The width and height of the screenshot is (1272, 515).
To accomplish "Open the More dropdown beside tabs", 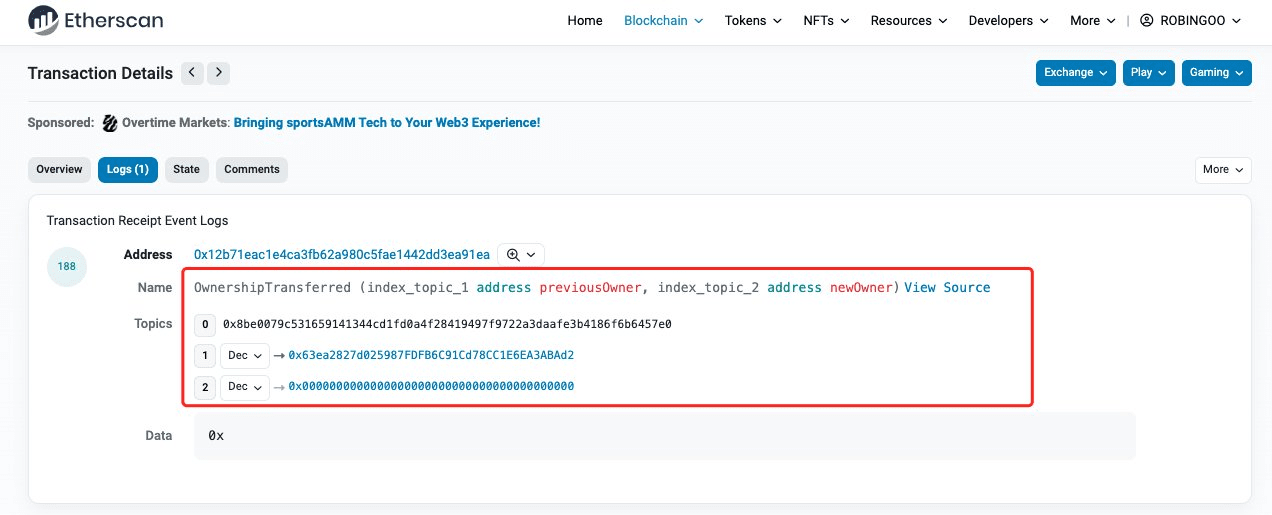I will coord(1222,170).
